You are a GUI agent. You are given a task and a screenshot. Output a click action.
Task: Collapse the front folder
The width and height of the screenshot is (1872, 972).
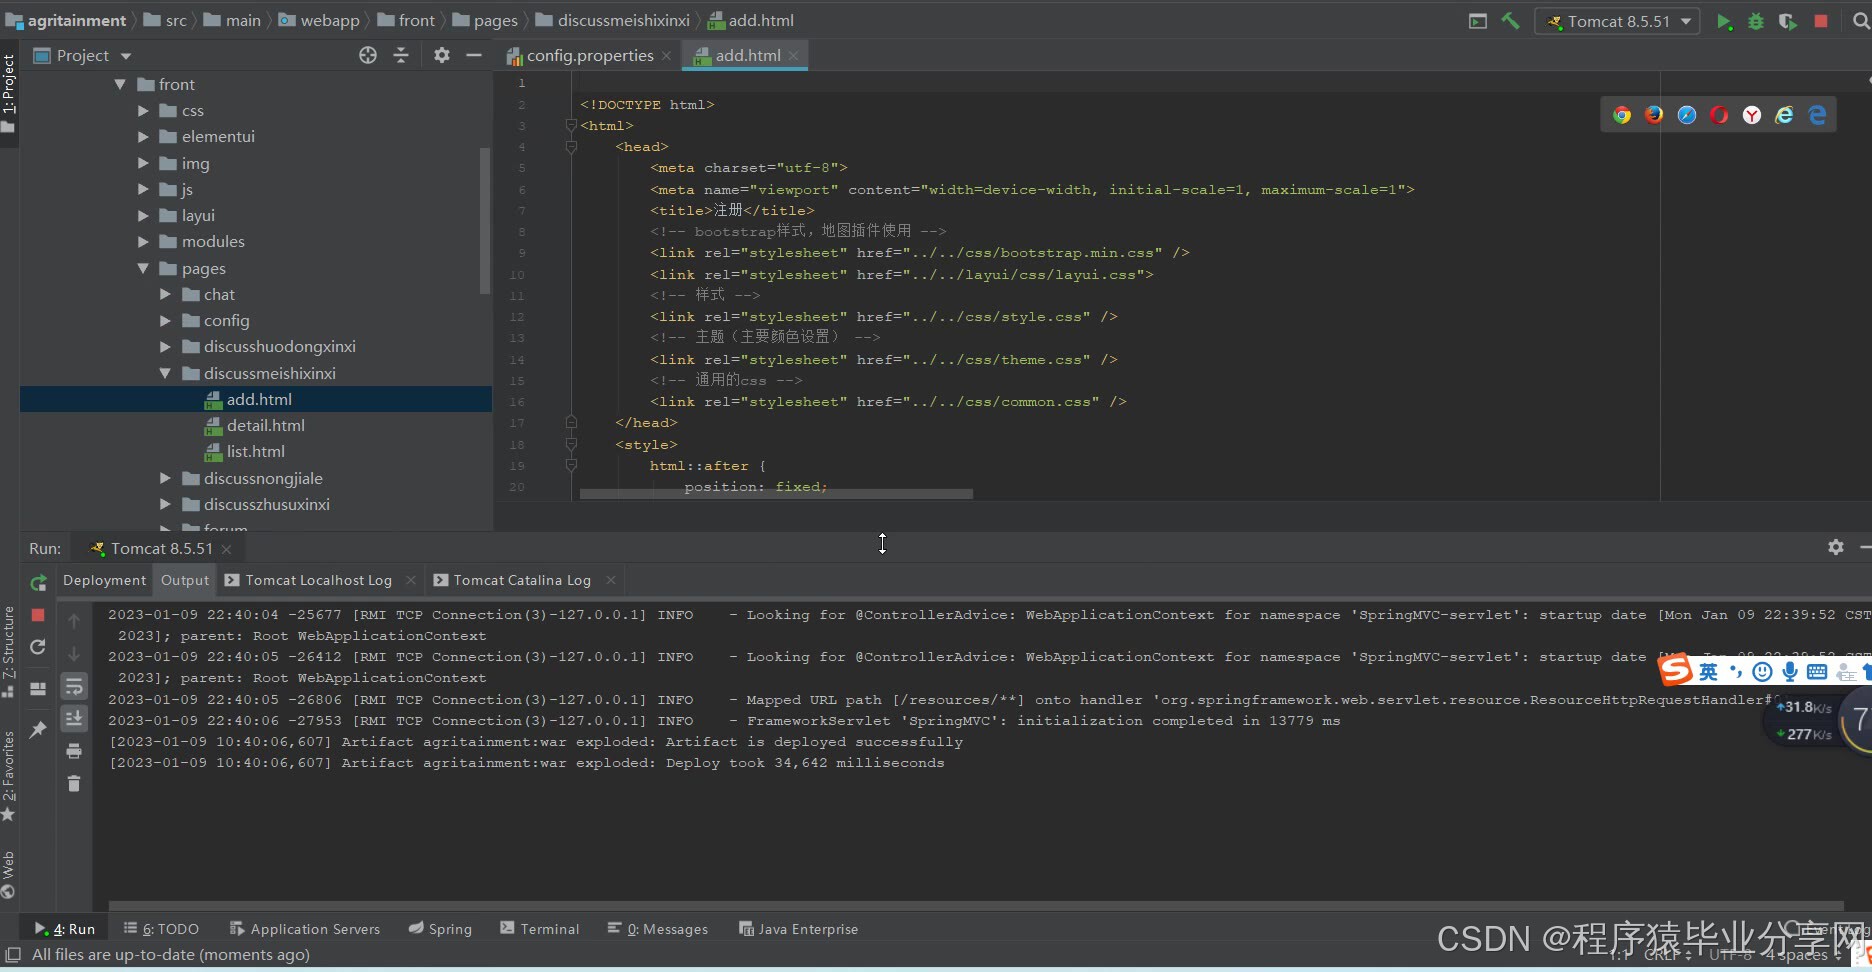click(120, 85)
